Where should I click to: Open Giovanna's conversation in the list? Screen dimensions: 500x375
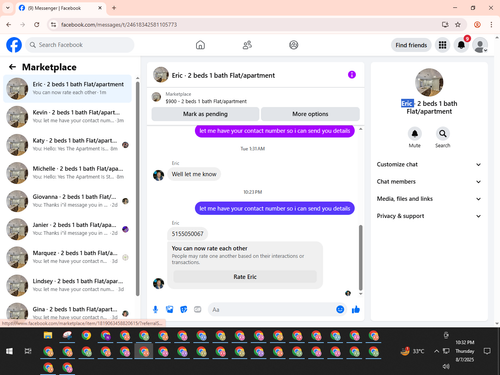tap(68, 201)
